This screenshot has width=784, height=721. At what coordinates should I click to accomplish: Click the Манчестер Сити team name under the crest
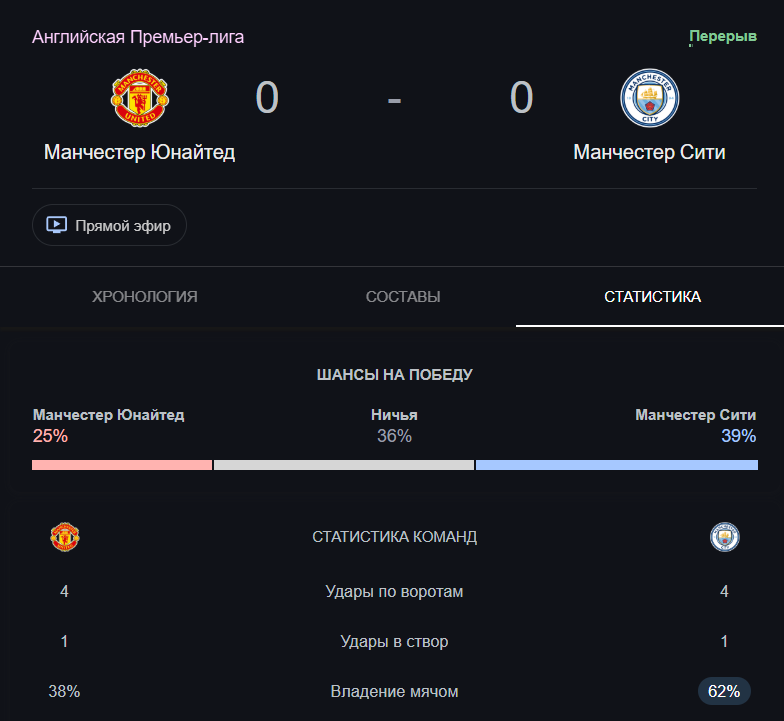click(x=649, y=152)
